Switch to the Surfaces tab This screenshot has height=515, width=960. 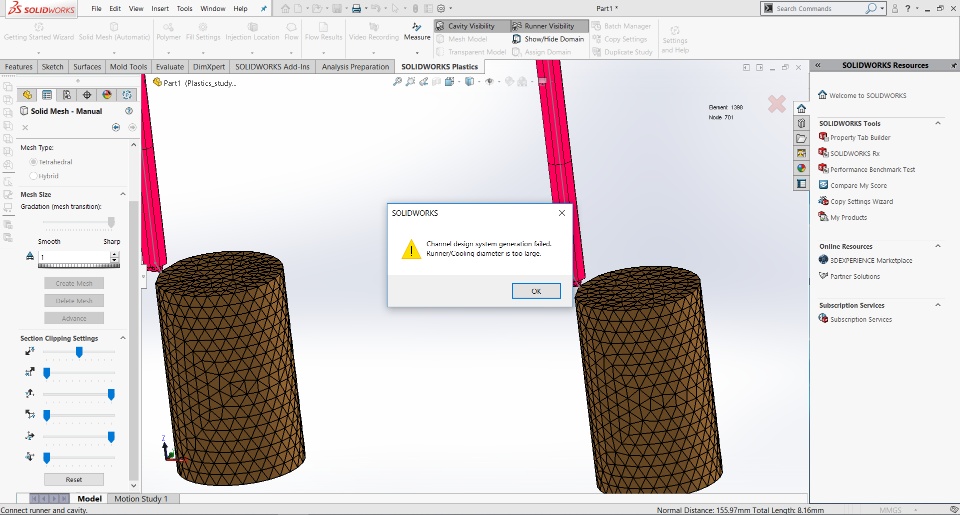click(x=87, y=67)
